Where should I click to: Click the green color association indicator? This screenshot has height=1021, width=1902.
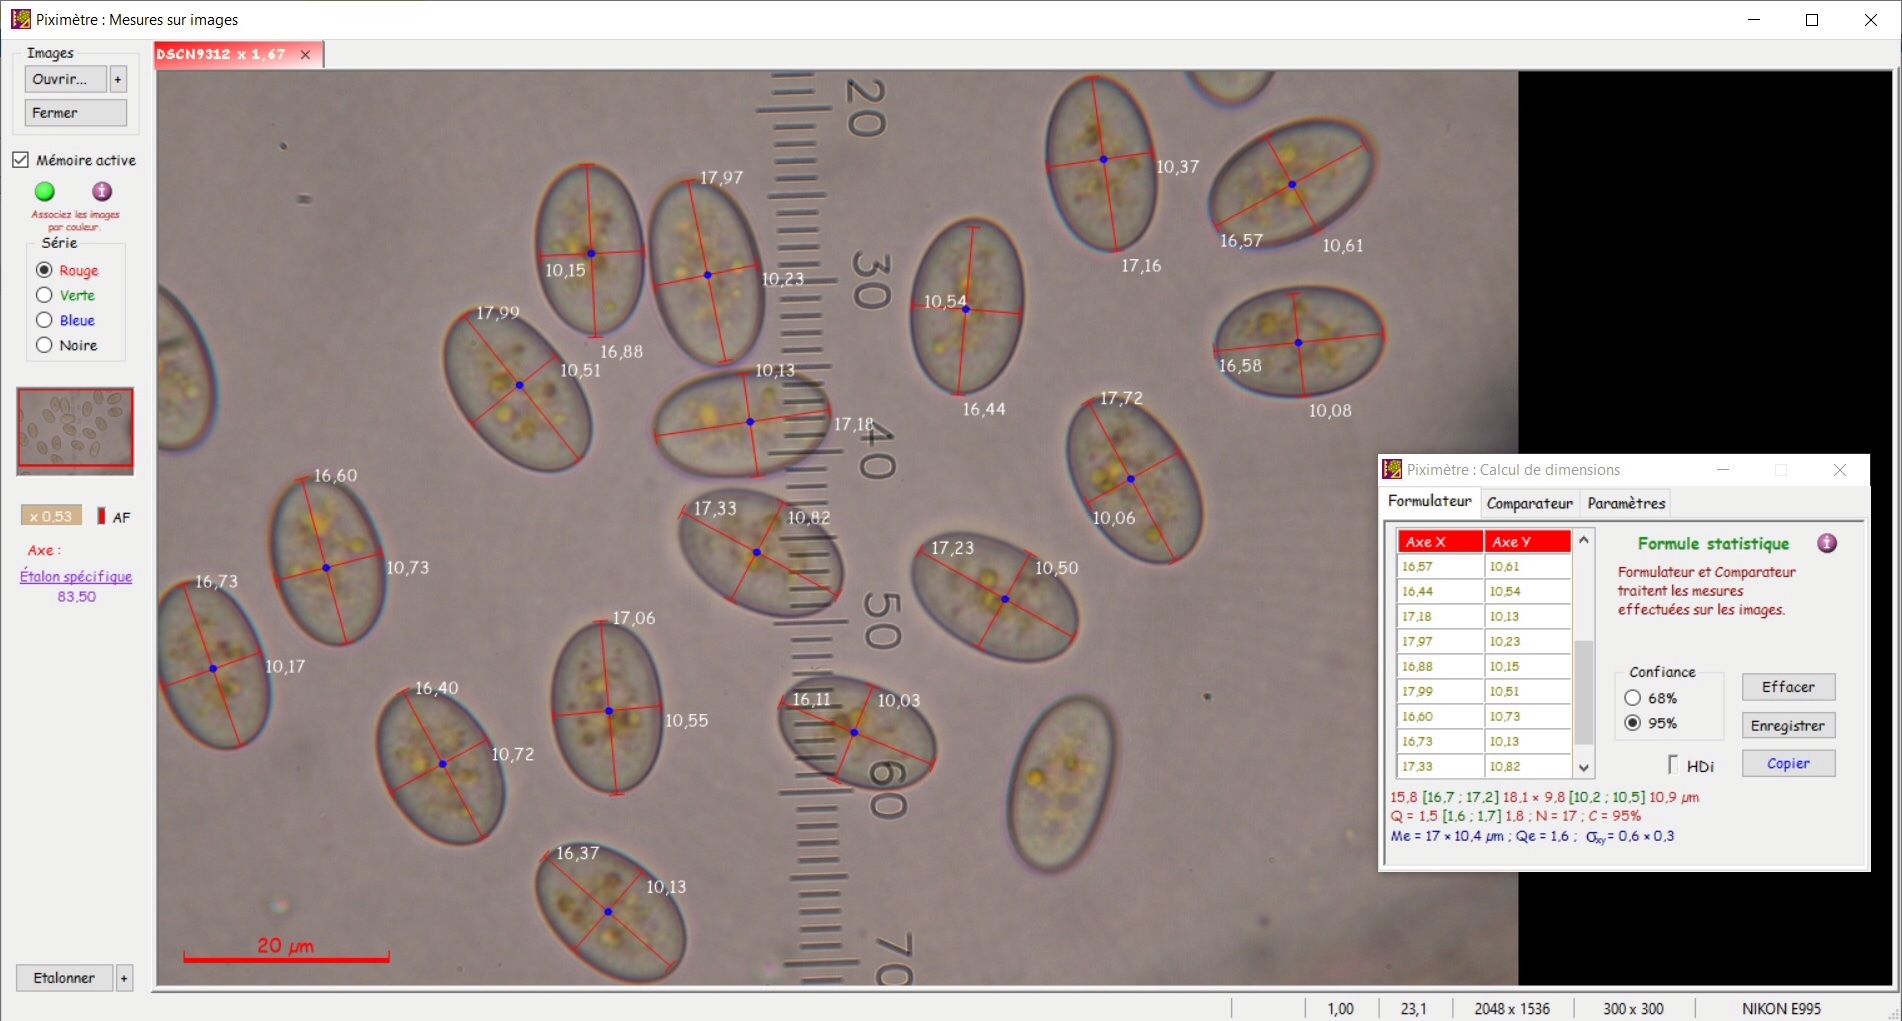pyautogui.click(x=45, y=191)
